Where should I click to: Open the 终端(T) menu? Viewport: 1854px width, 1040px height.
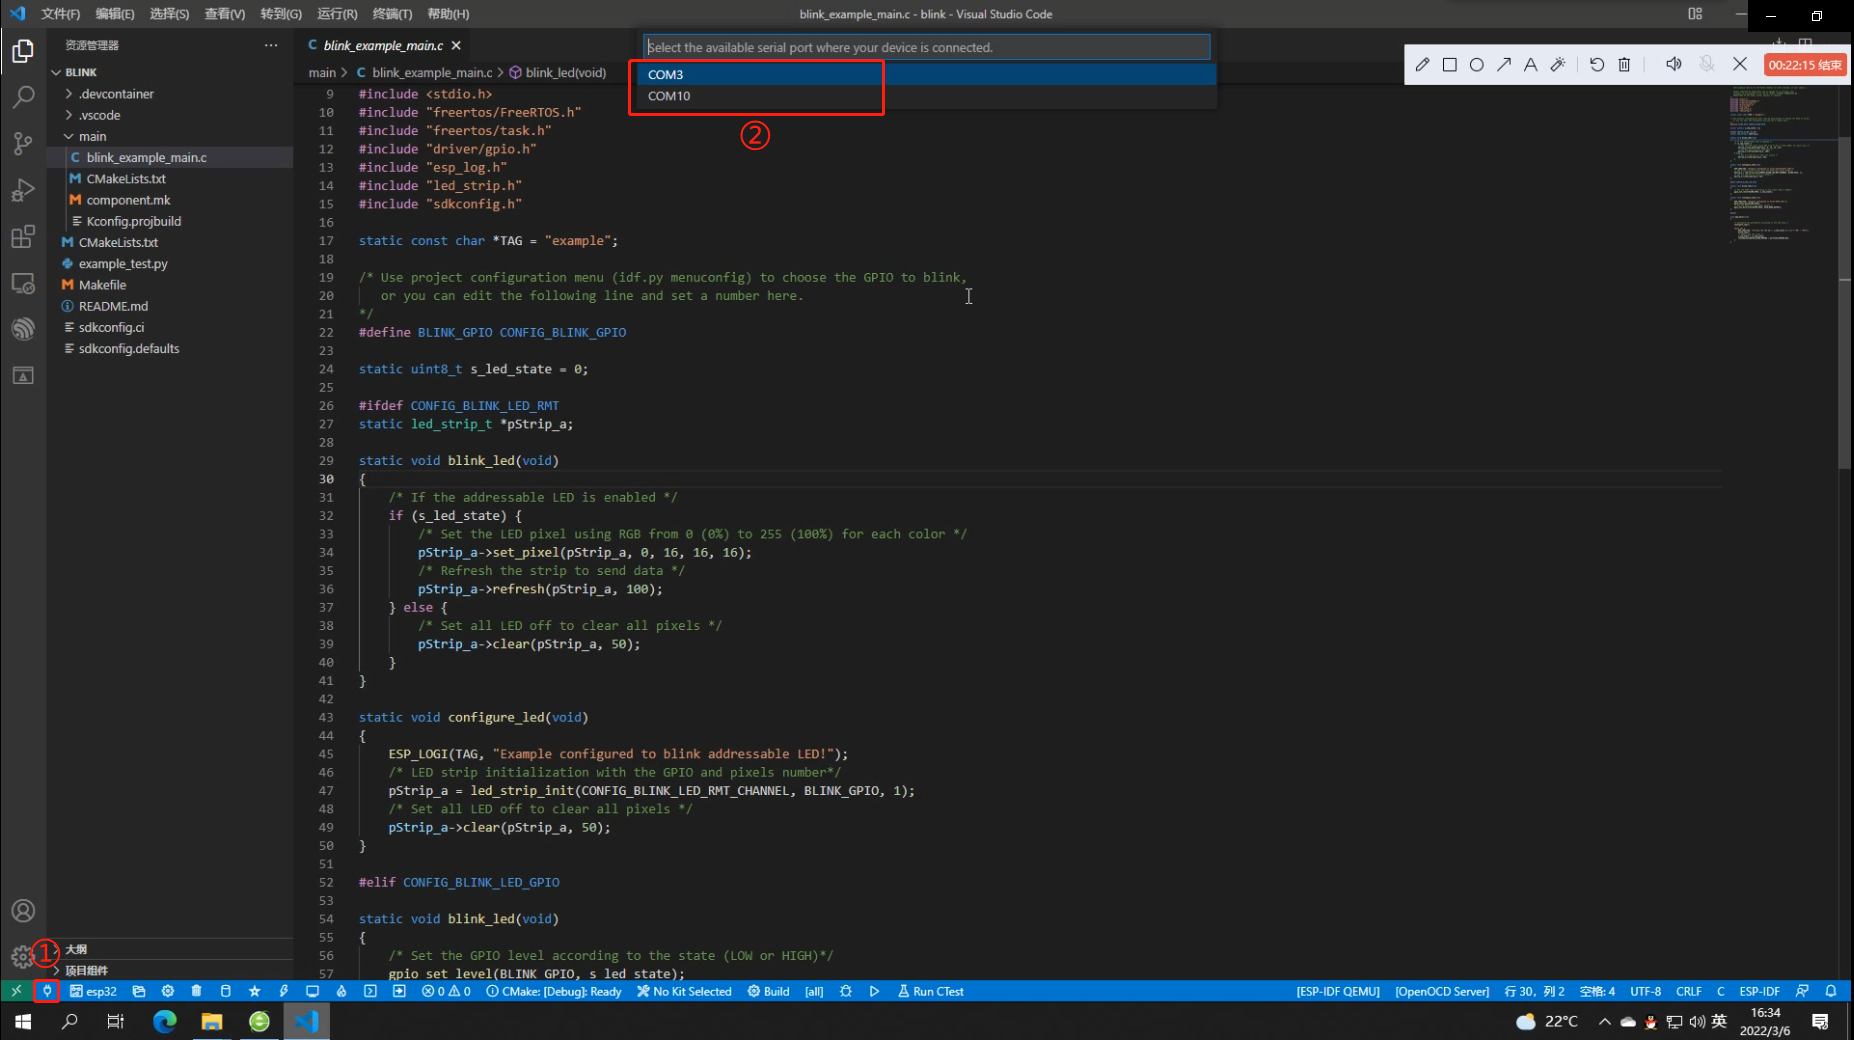(x=392, y=14)
